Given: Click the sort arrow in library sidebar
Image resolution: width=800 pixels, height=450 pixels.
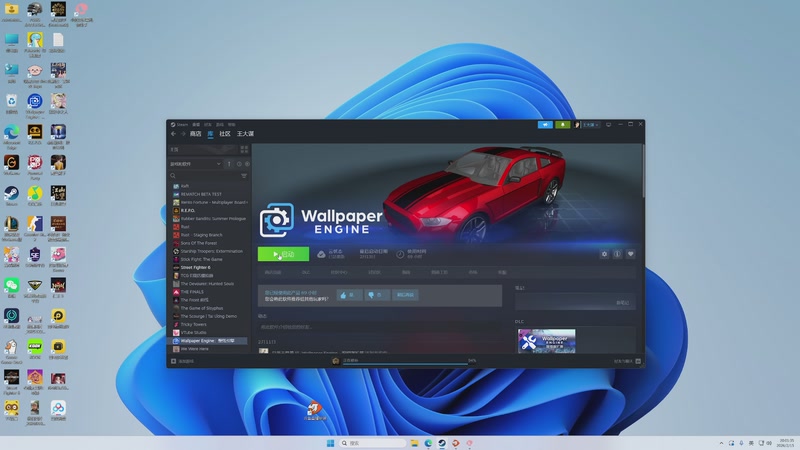Looking at the screenshot, I should [229, 164].
